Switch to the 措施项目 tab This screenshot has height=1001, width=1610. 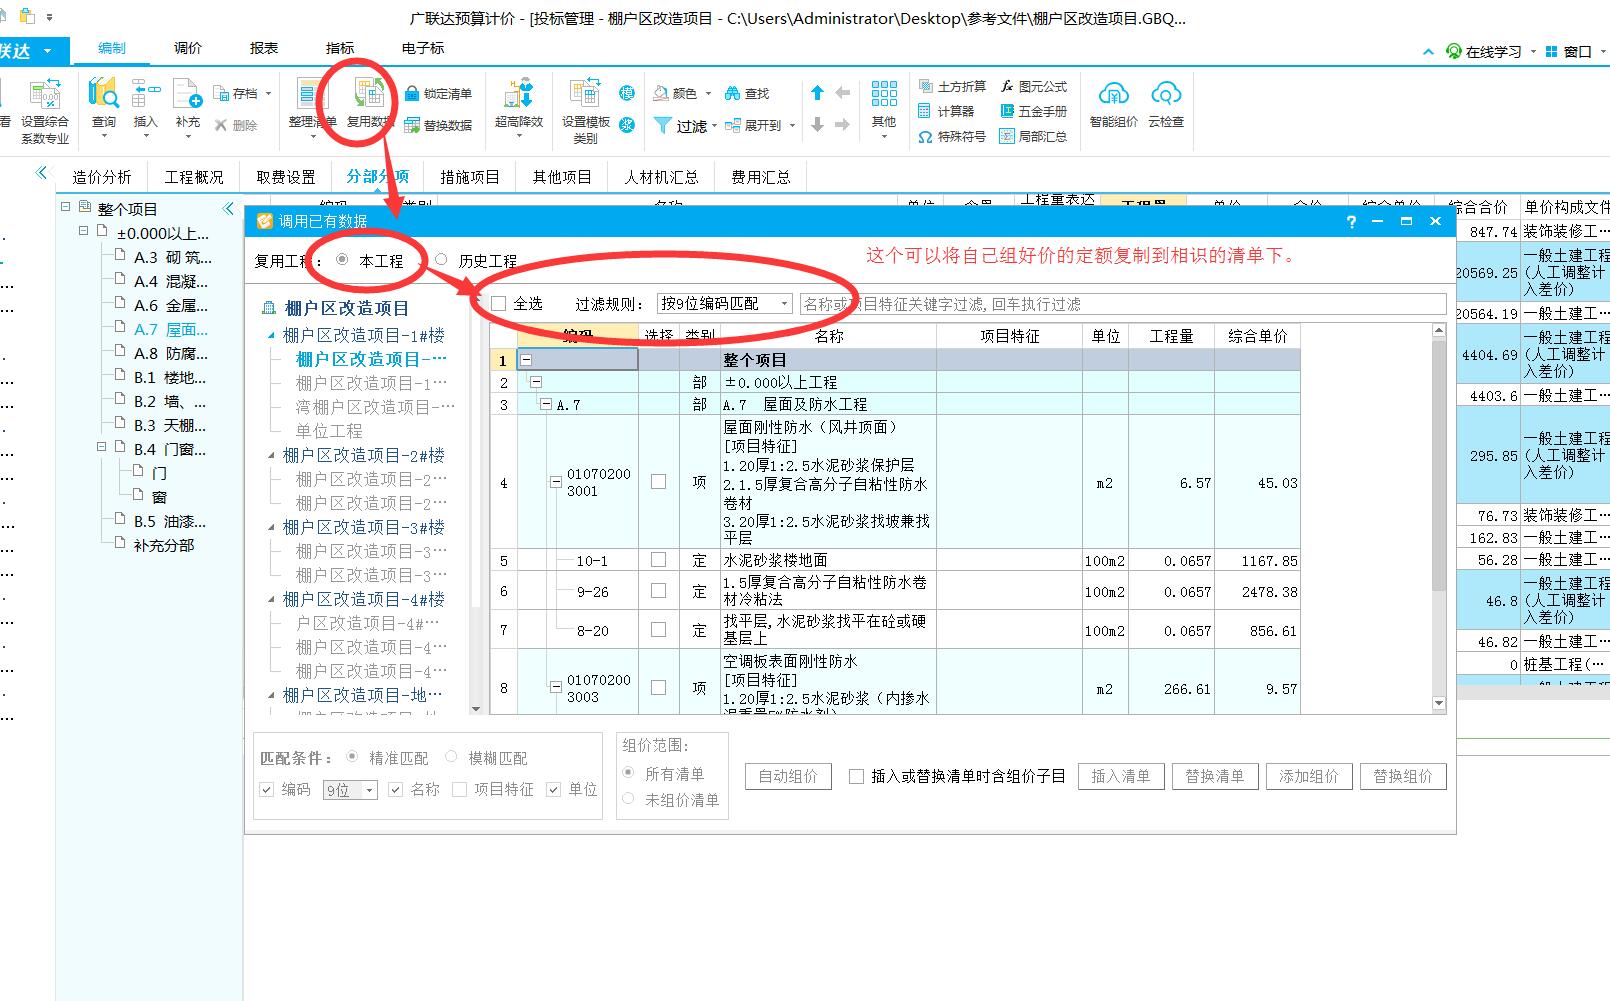470,177
